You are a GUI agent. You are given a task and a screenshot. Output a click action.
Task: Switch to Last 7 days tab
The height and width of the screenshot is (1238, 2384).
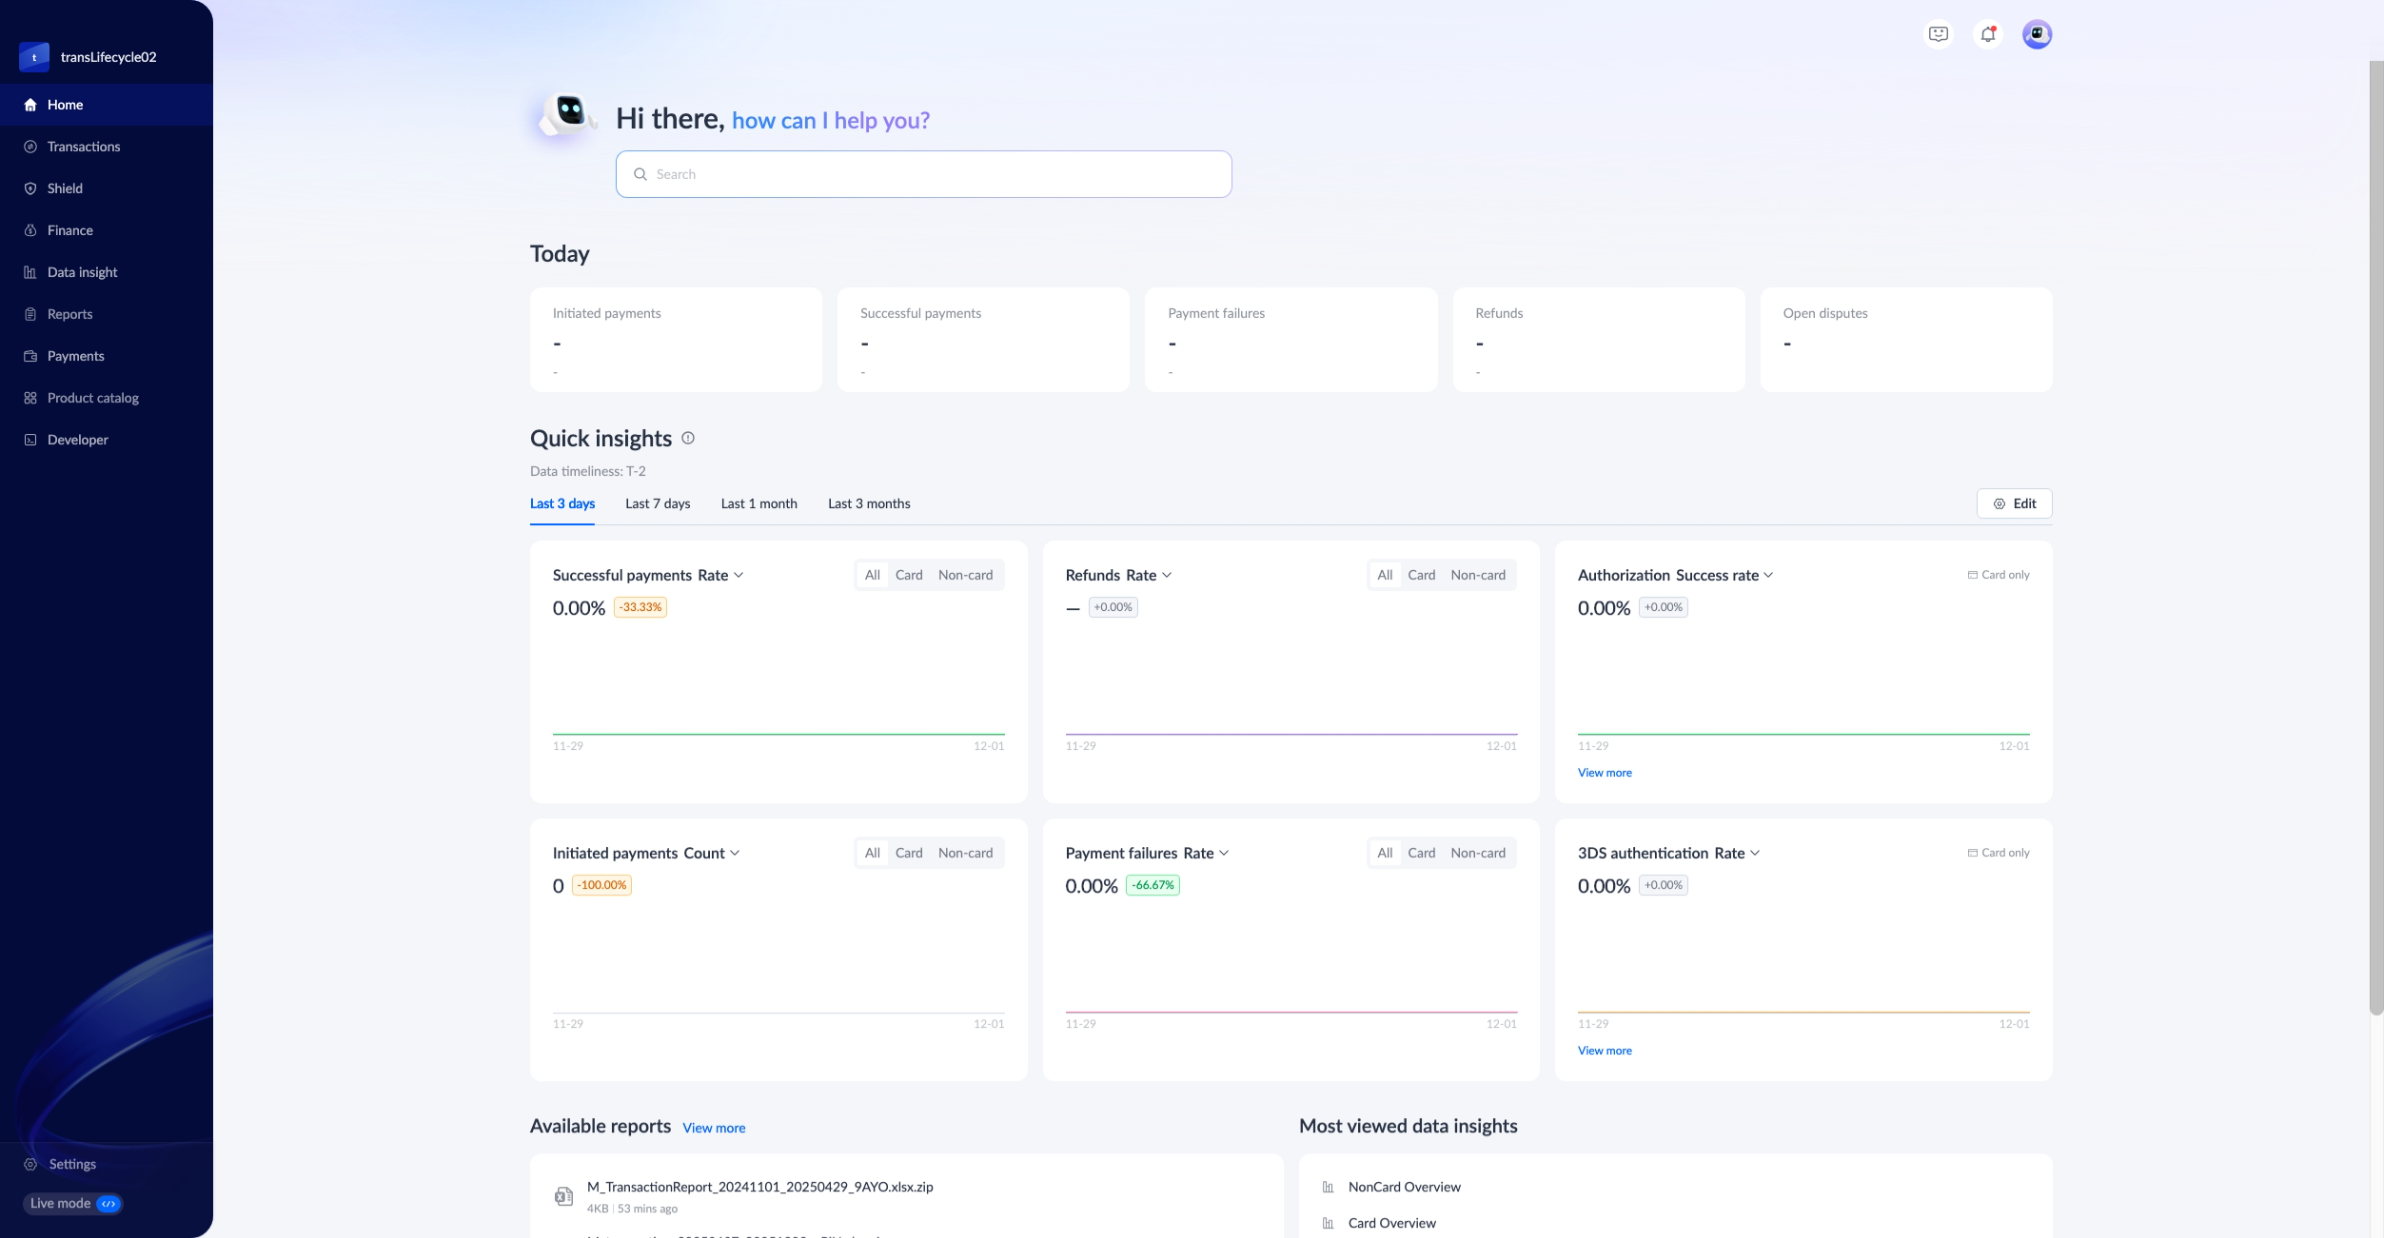coord(657,503)
